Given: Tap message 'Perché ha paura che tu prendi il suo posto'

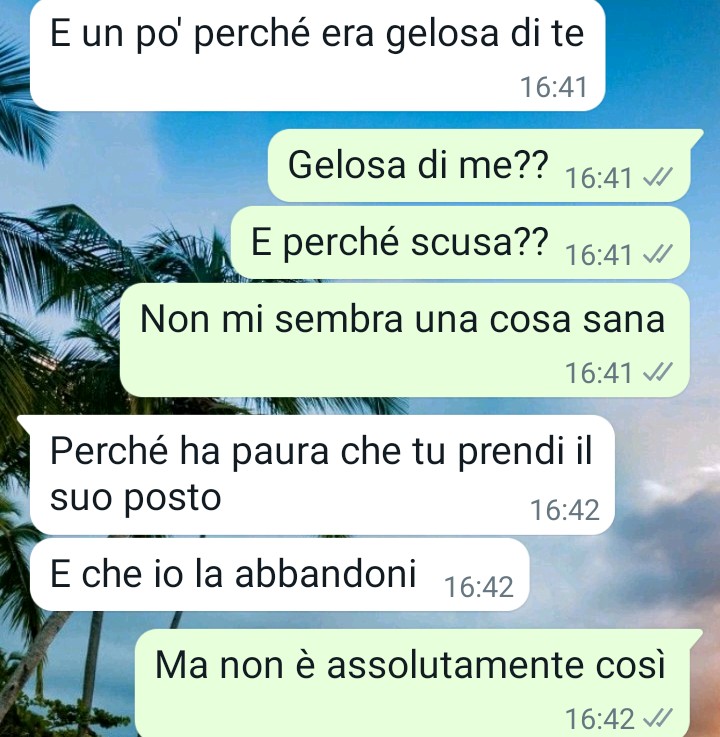Looking at the screenshot, I should [x=322, y=475].
